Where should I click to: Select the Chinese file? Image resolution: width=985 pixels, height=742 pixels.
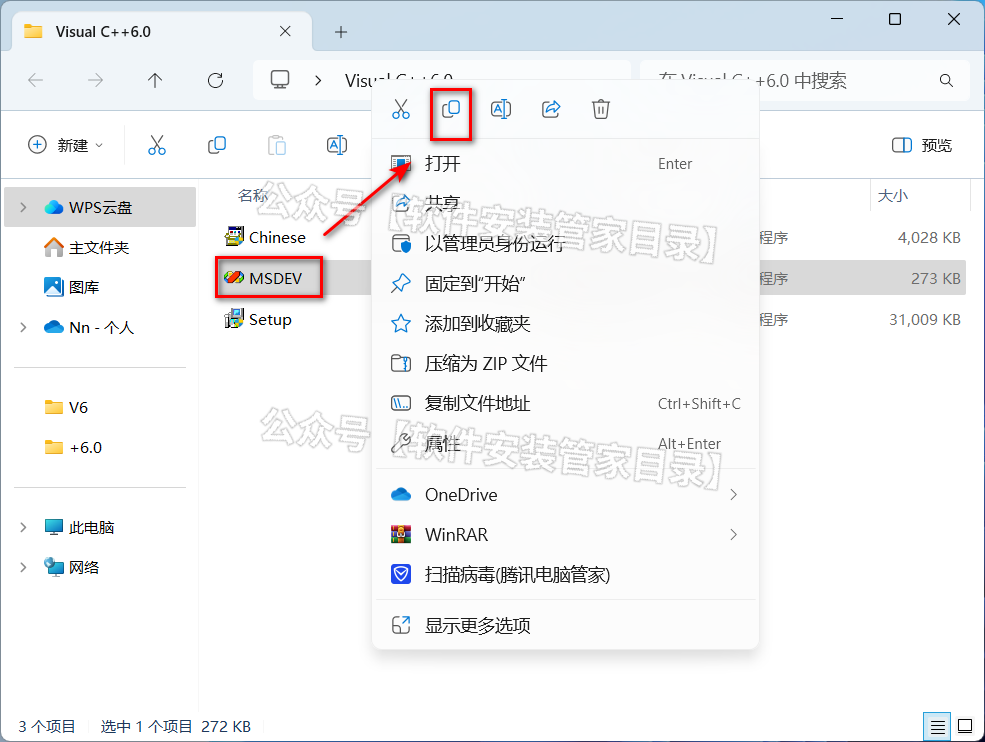(266, 237)
